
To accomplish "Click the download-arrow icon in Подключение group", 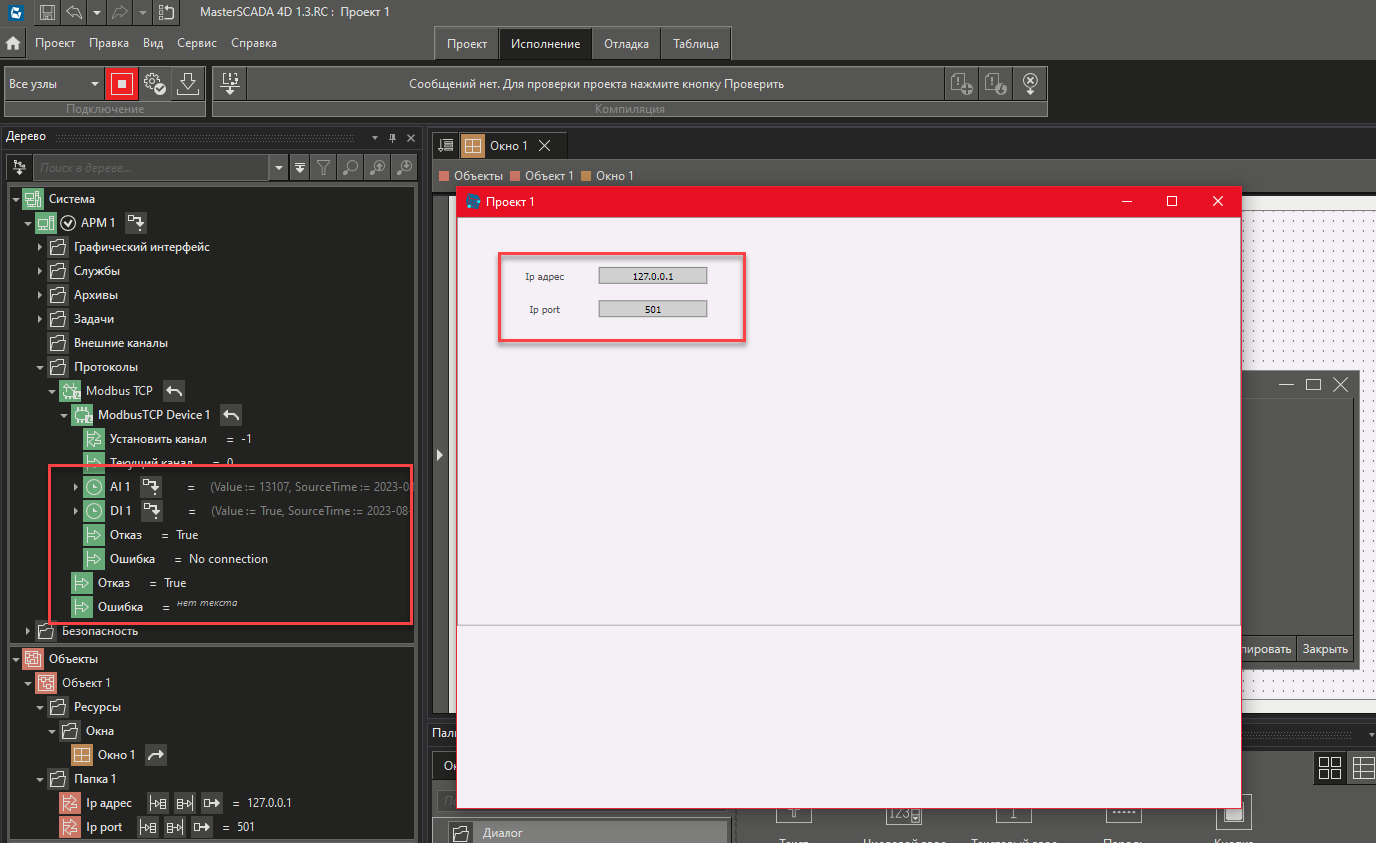I will 188,83.
